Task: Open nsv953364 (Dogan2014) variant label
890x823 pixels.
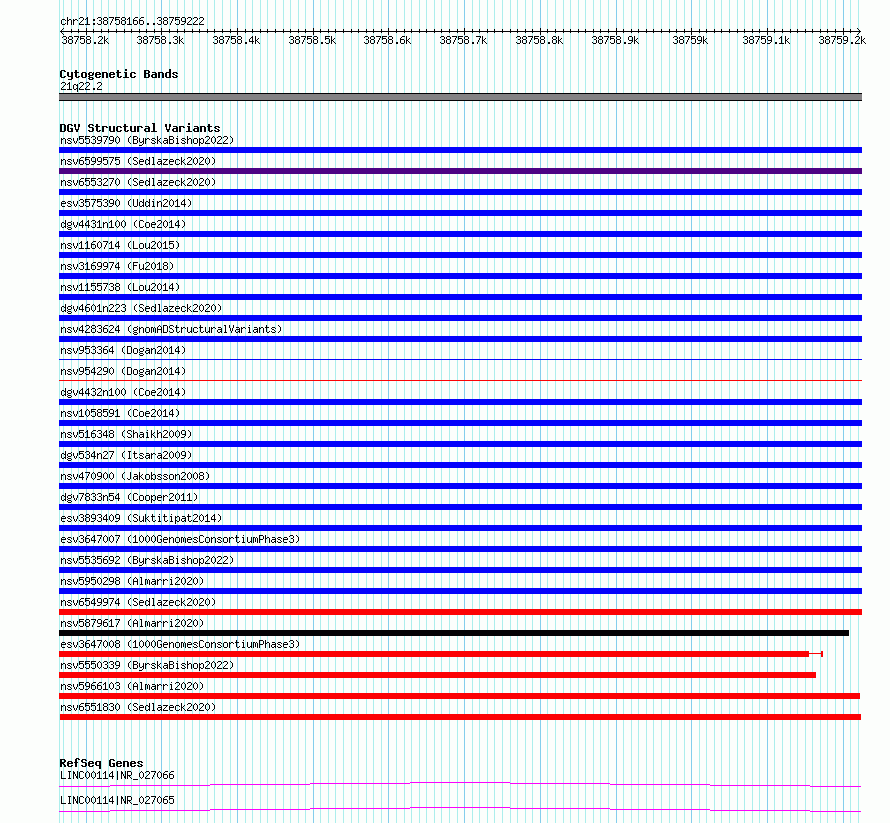Action: [123, 350]
